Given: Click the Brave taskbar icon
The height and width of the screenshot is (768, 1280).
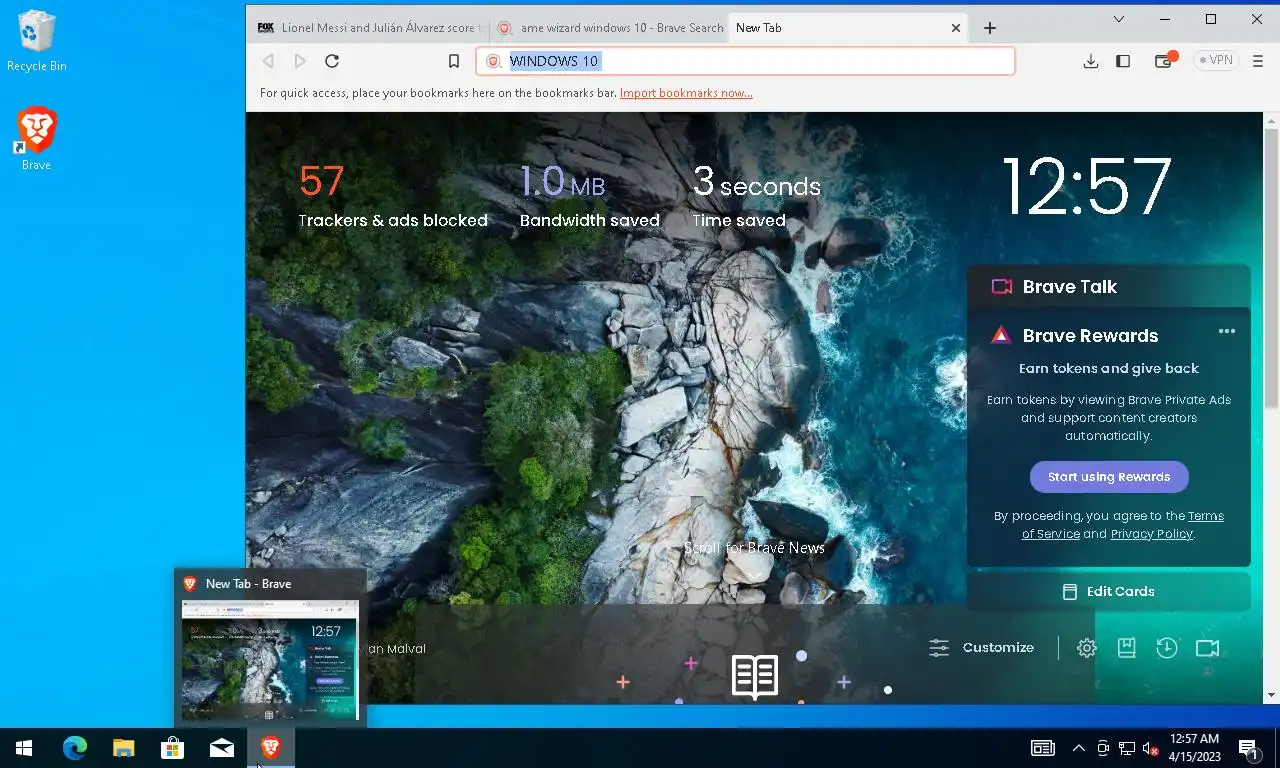Looking at the screenshot, I should pyautogui.click(x=271, y=748).
